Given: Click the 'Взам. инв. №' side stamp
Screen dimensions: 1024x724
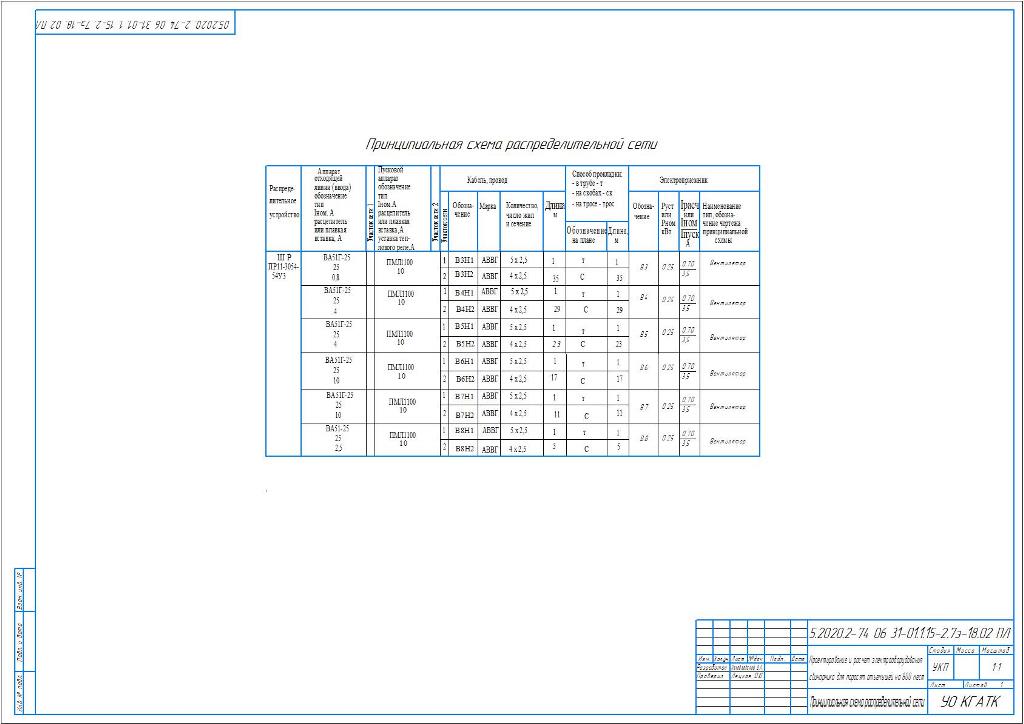Looking at the screenshot, I should pos(20,591).
